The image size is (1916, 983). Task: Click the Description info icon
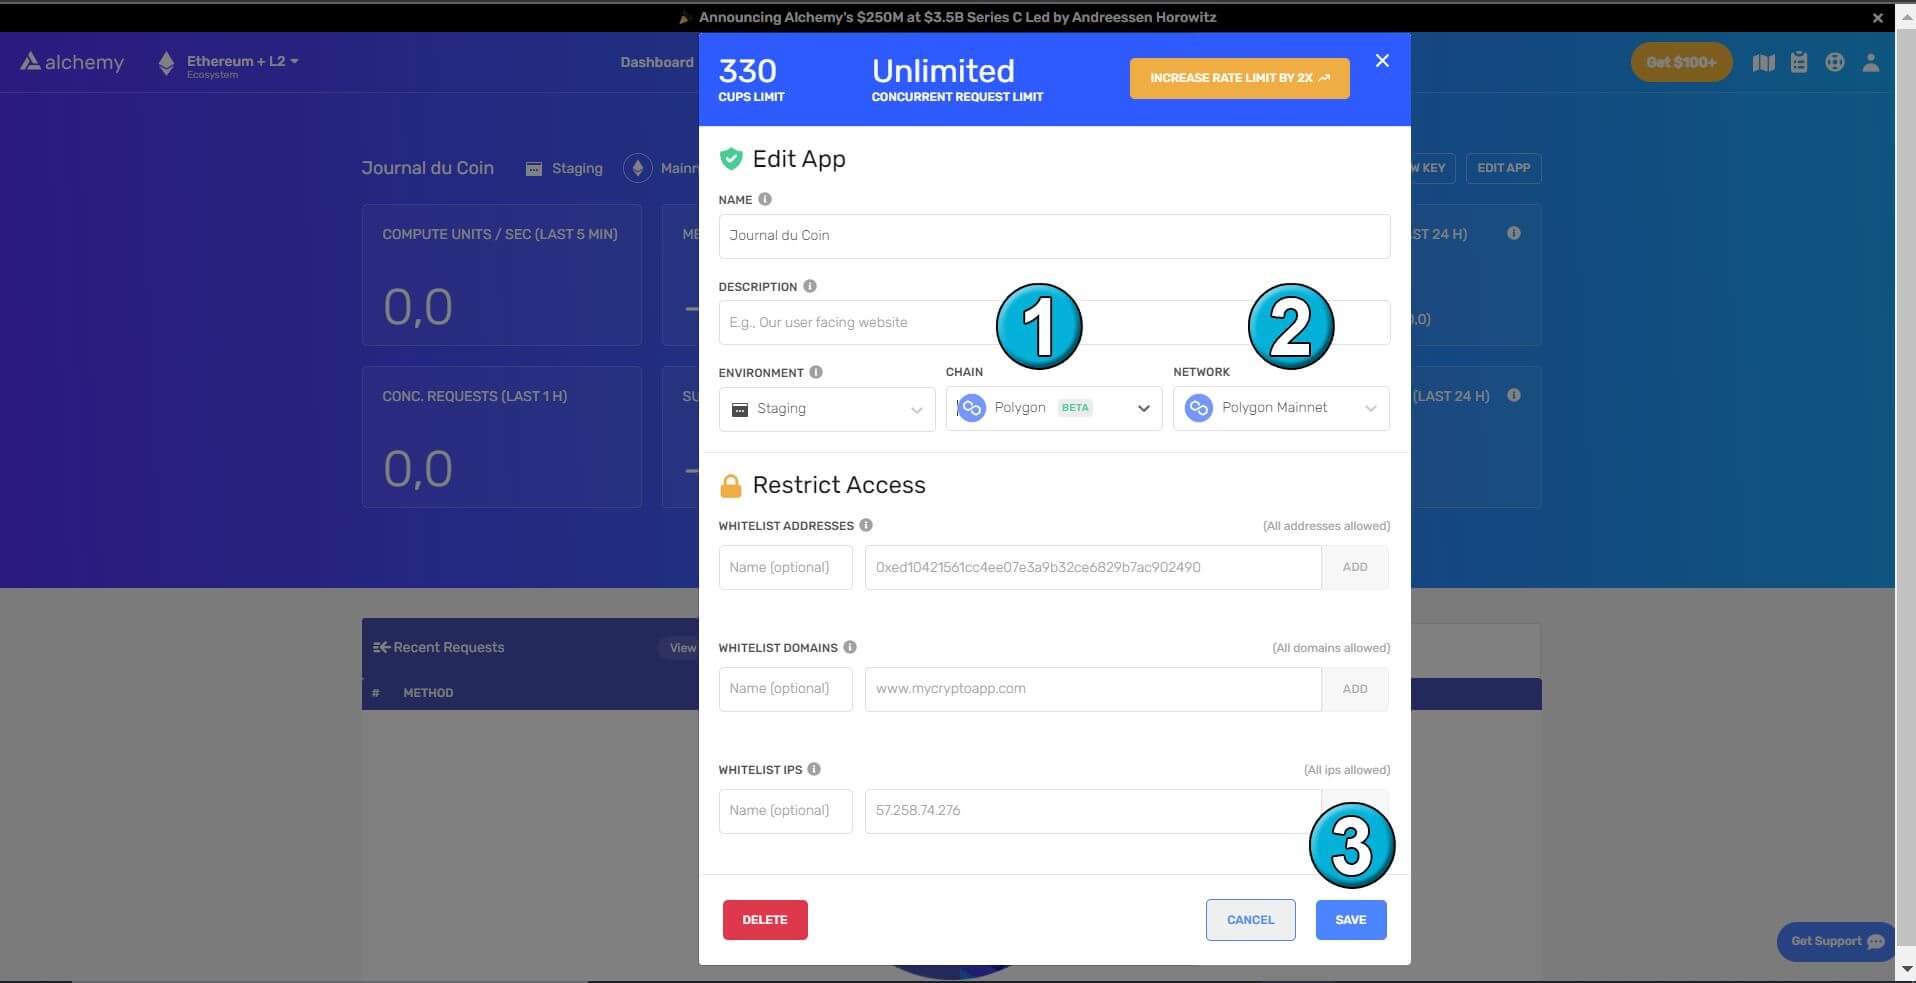(x=810, y=286)
